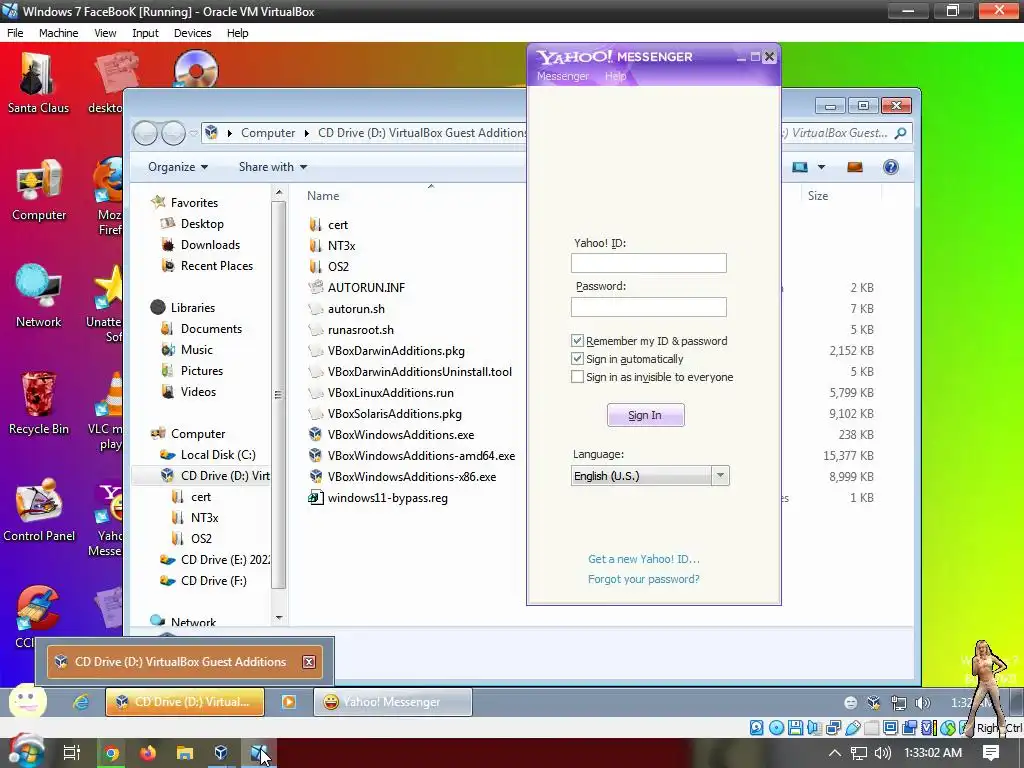1024x768 pixels.
Task: Select Local Disk (C:) in navigation tree
Action: pyautogui.click(x=217, y=455)
